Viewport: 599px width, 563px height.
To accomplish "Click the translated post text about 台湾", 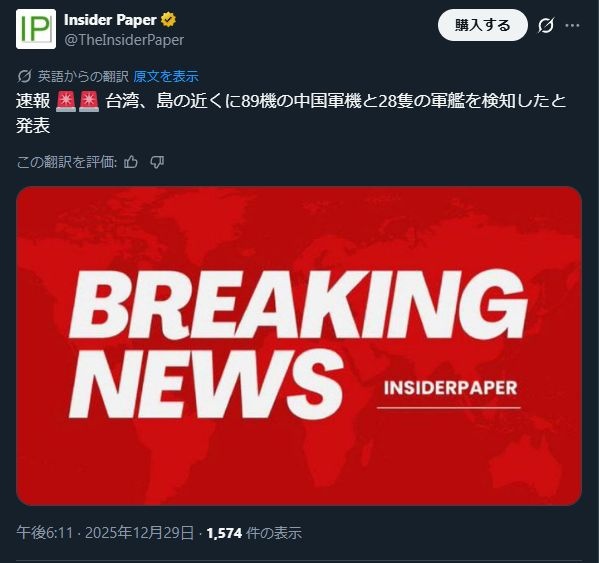I will pos(291,113).
